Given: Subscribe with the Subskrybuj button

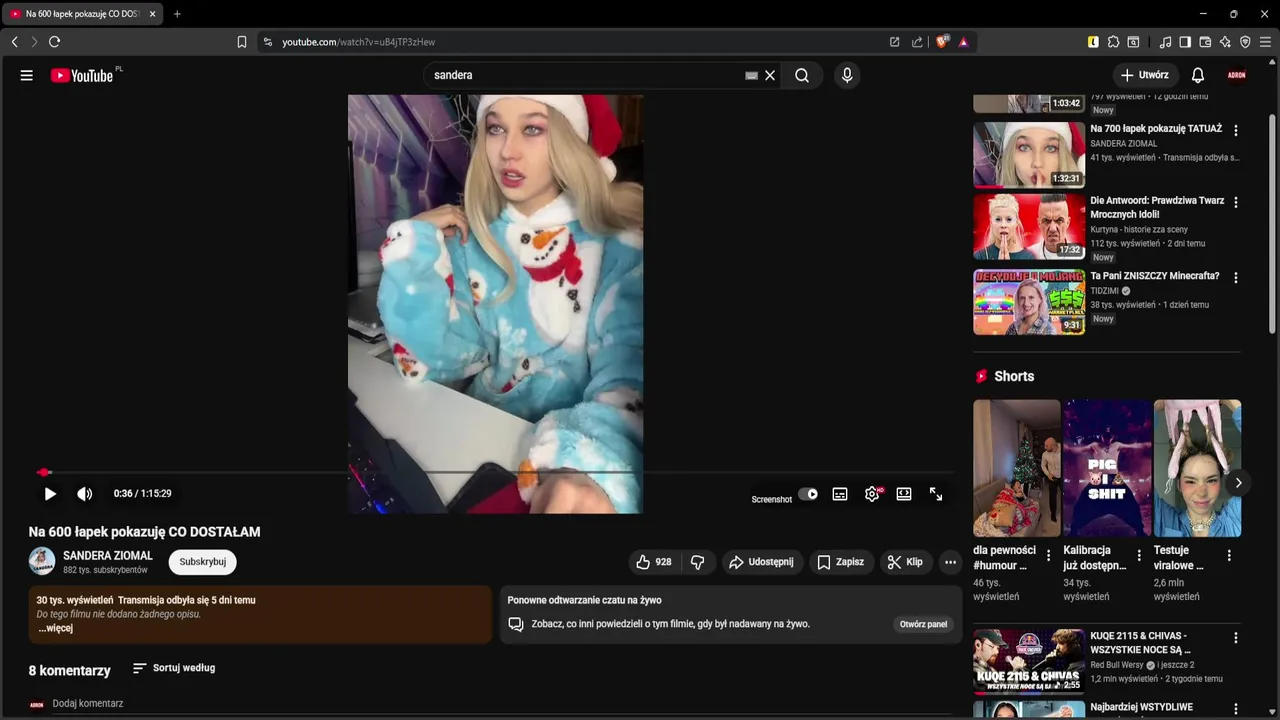Looking at the screenshot, I should point(203,562).
